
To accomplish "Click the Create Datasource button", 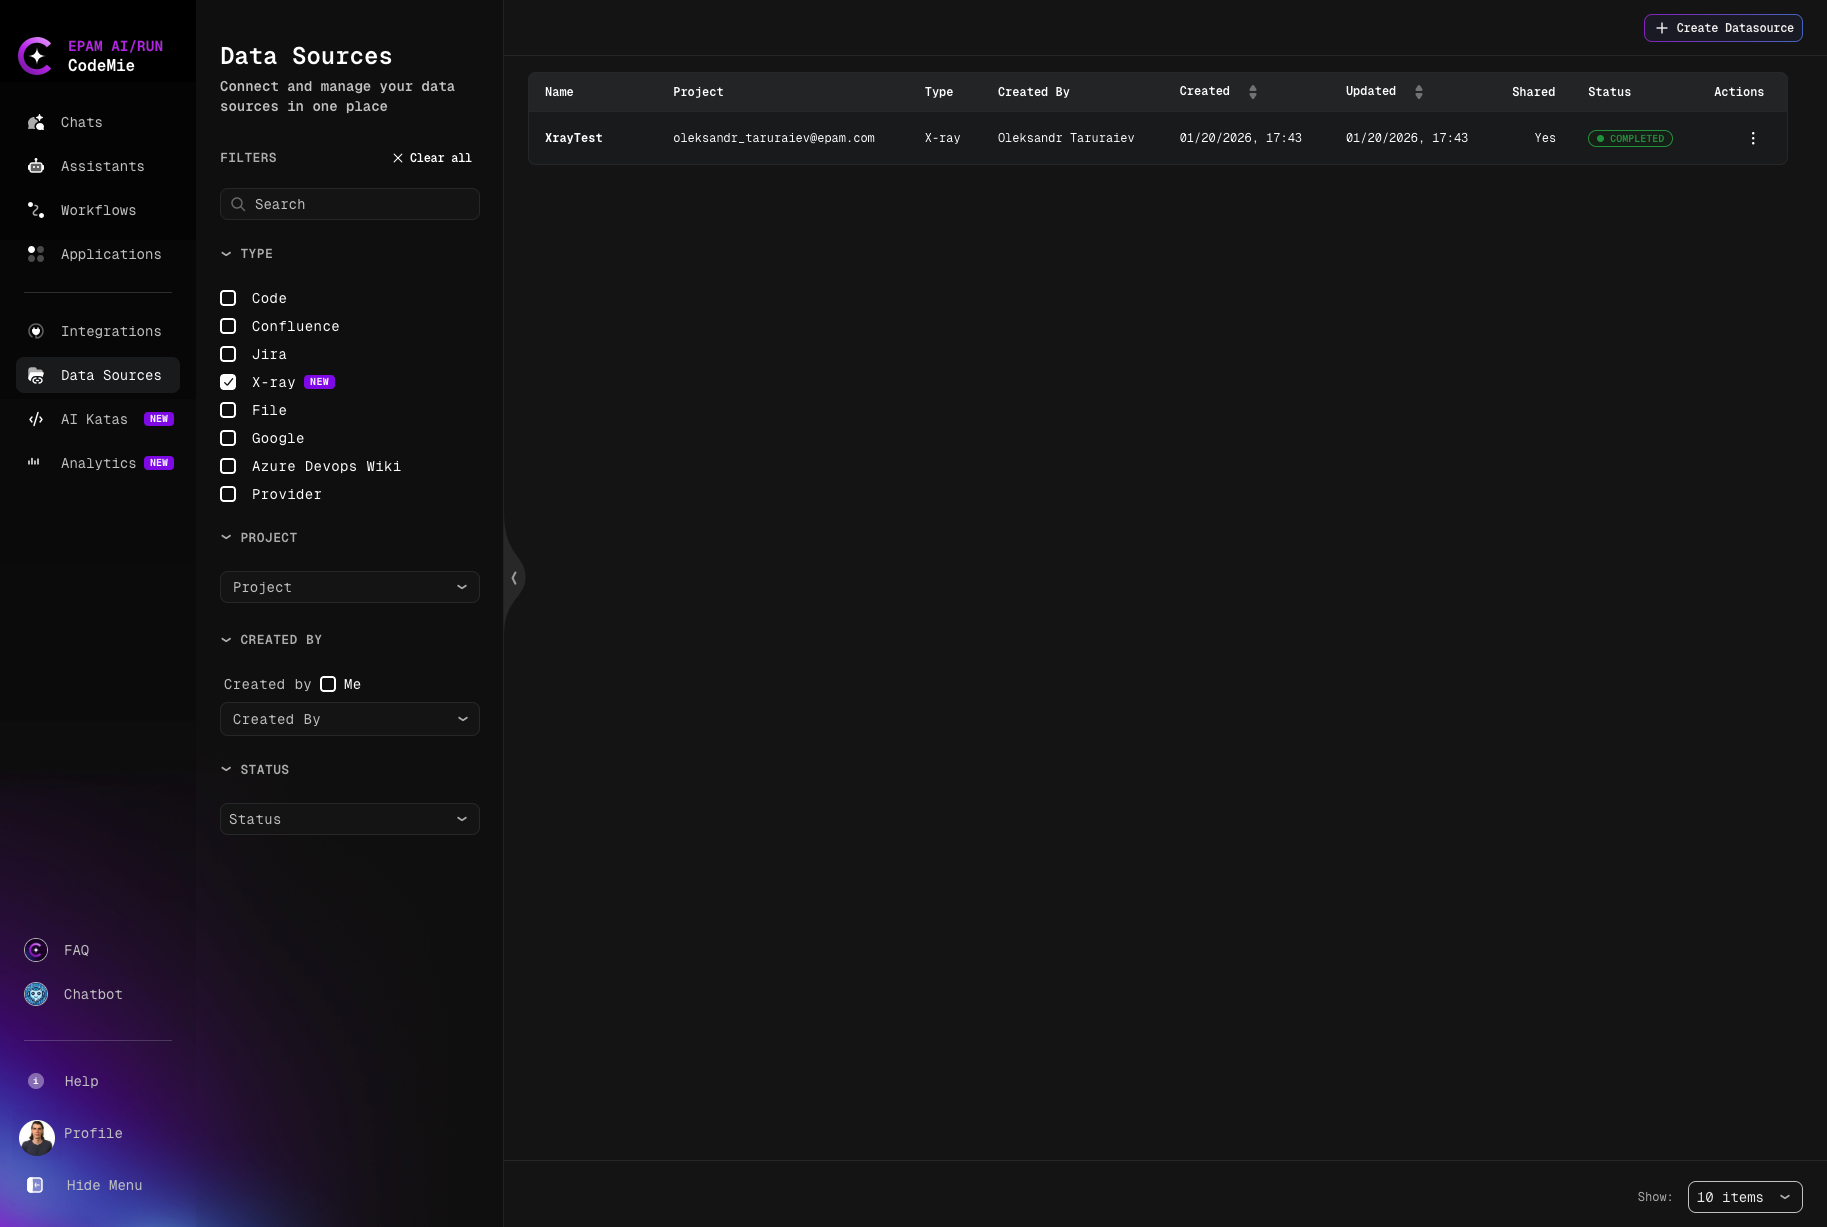I will coord(1723,28).
